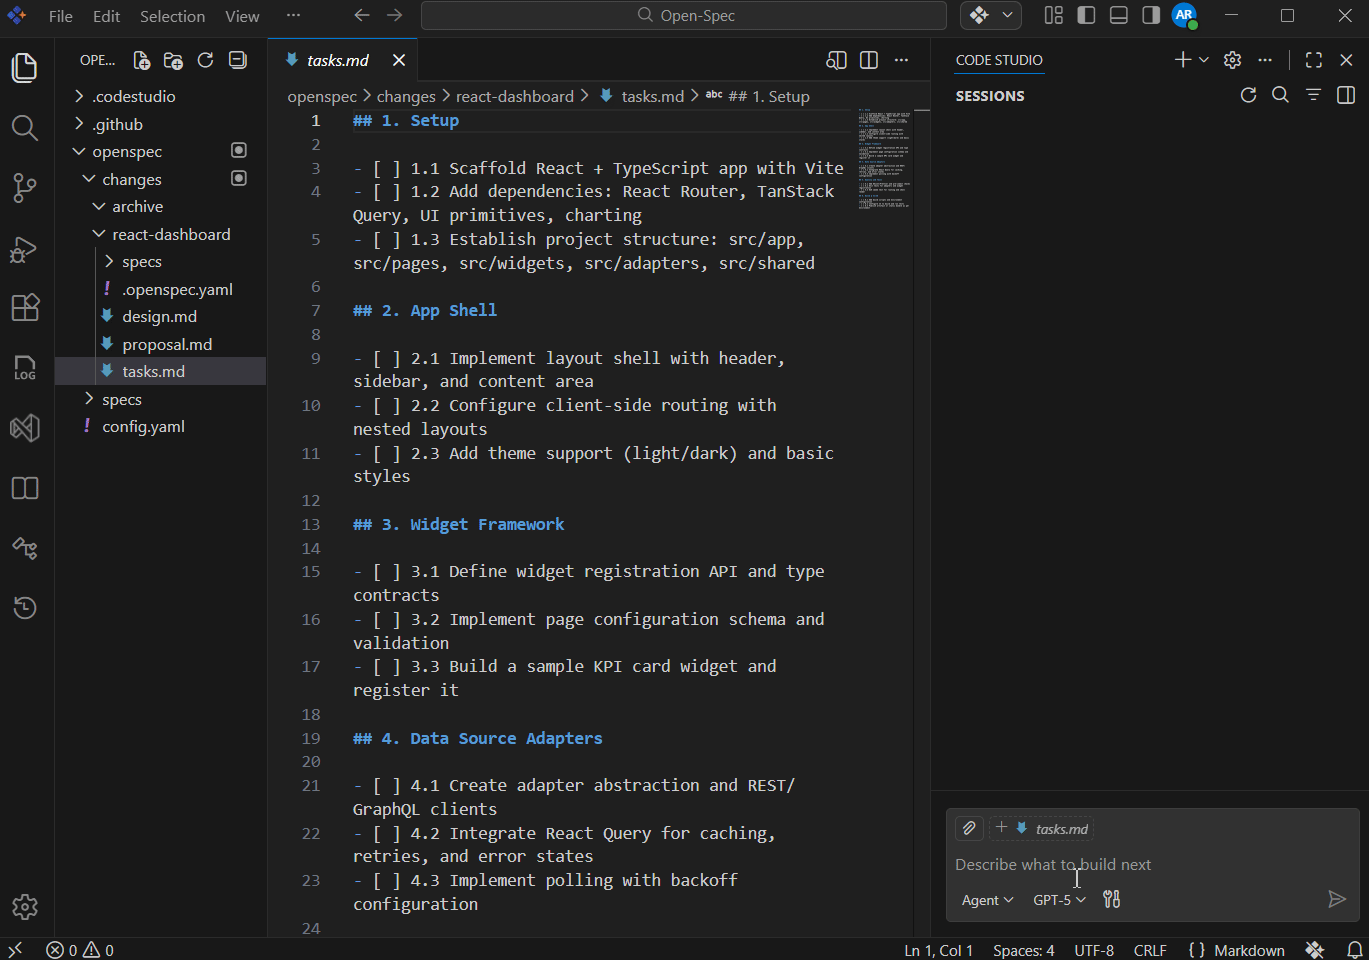1369x960 pixels.
Task: Search sessions in Code Studio
Action: (x=1280, y=95)
